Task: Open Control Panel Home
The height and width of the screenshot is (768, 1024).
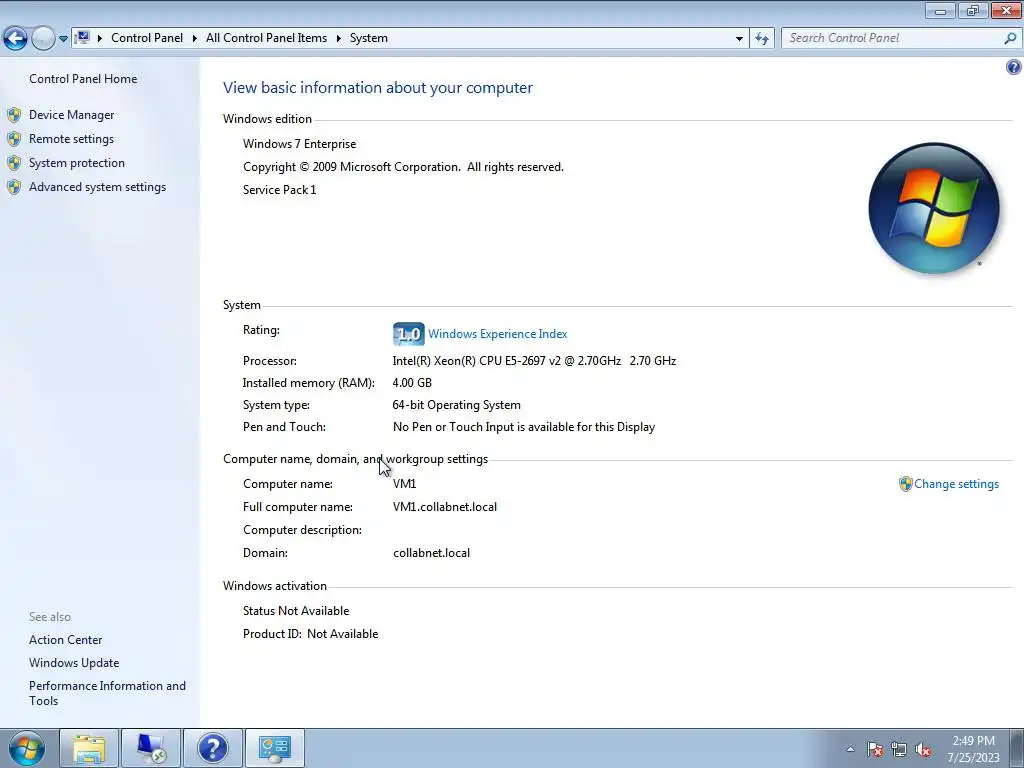Action: click(x=83, y=78)
